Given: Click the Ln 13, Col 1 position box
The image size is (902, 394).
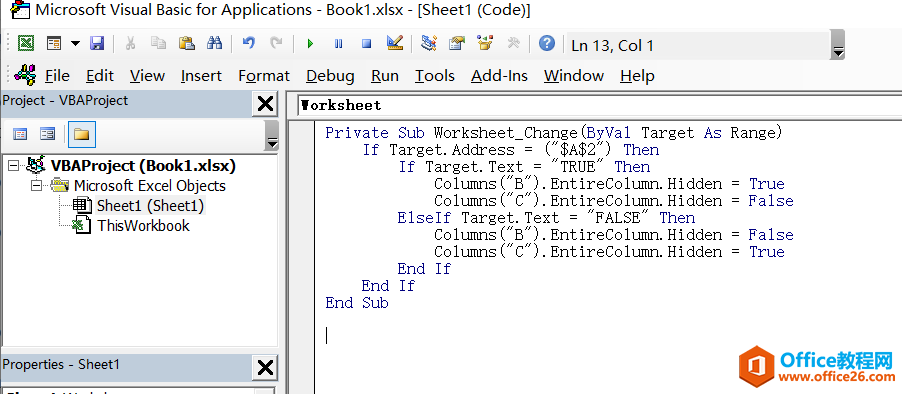Looking at the screenshot, I should coord(699,45).
